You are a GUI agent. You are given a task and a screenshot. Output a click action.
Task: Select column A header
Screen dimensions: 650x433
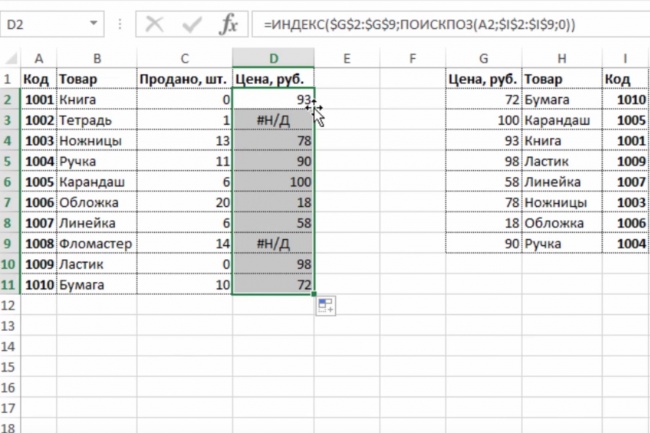pos(38,58)
